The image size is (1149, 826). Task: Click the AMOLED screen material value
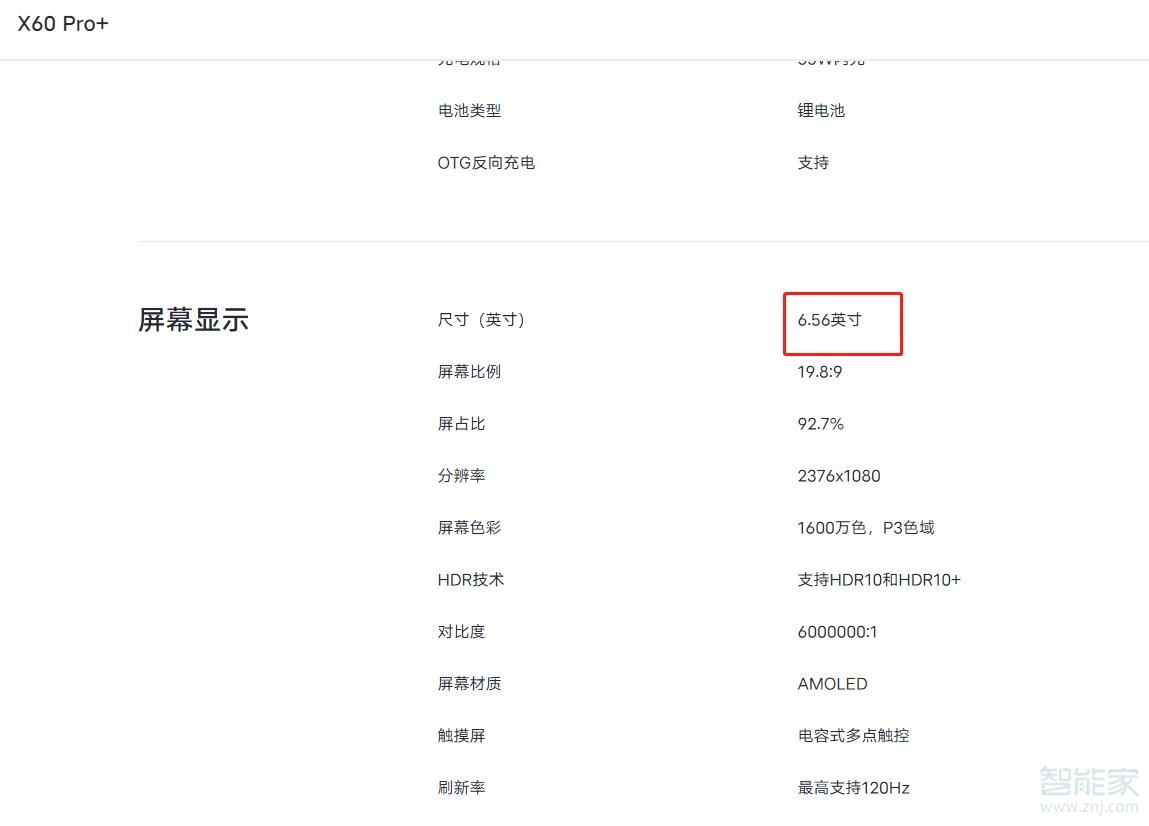[833, 684]
